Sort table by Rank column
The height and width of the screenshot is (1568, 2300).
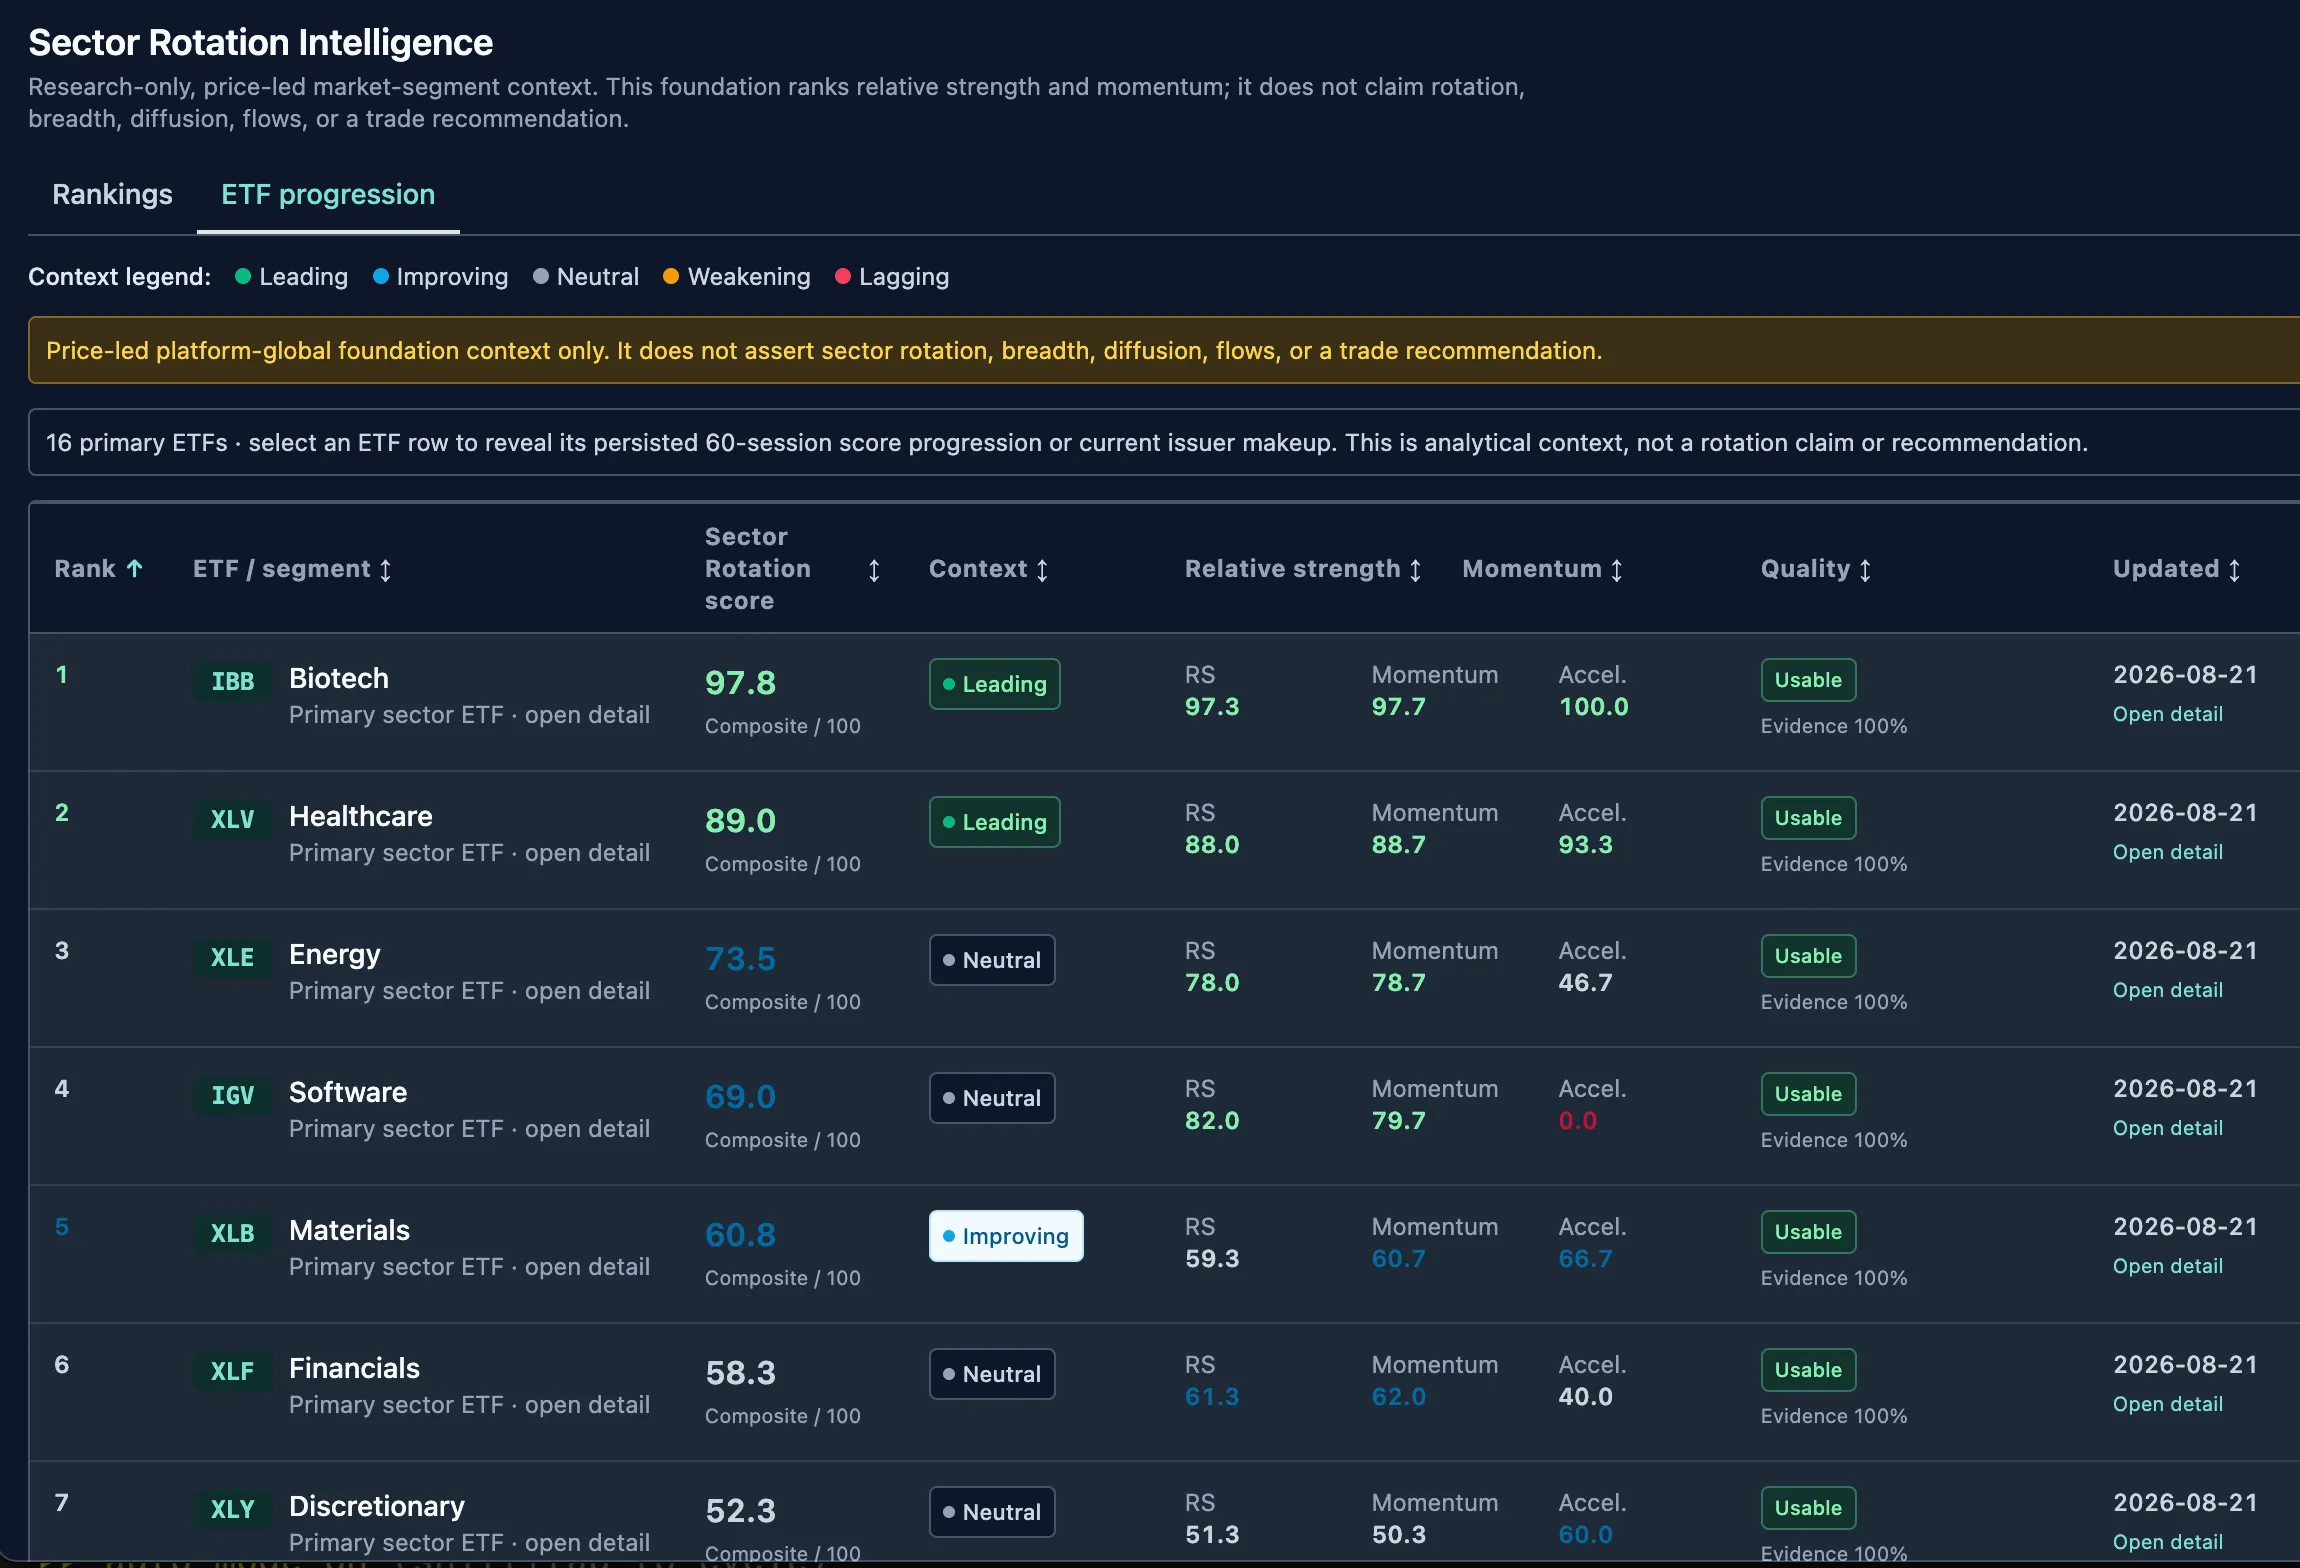99,569
